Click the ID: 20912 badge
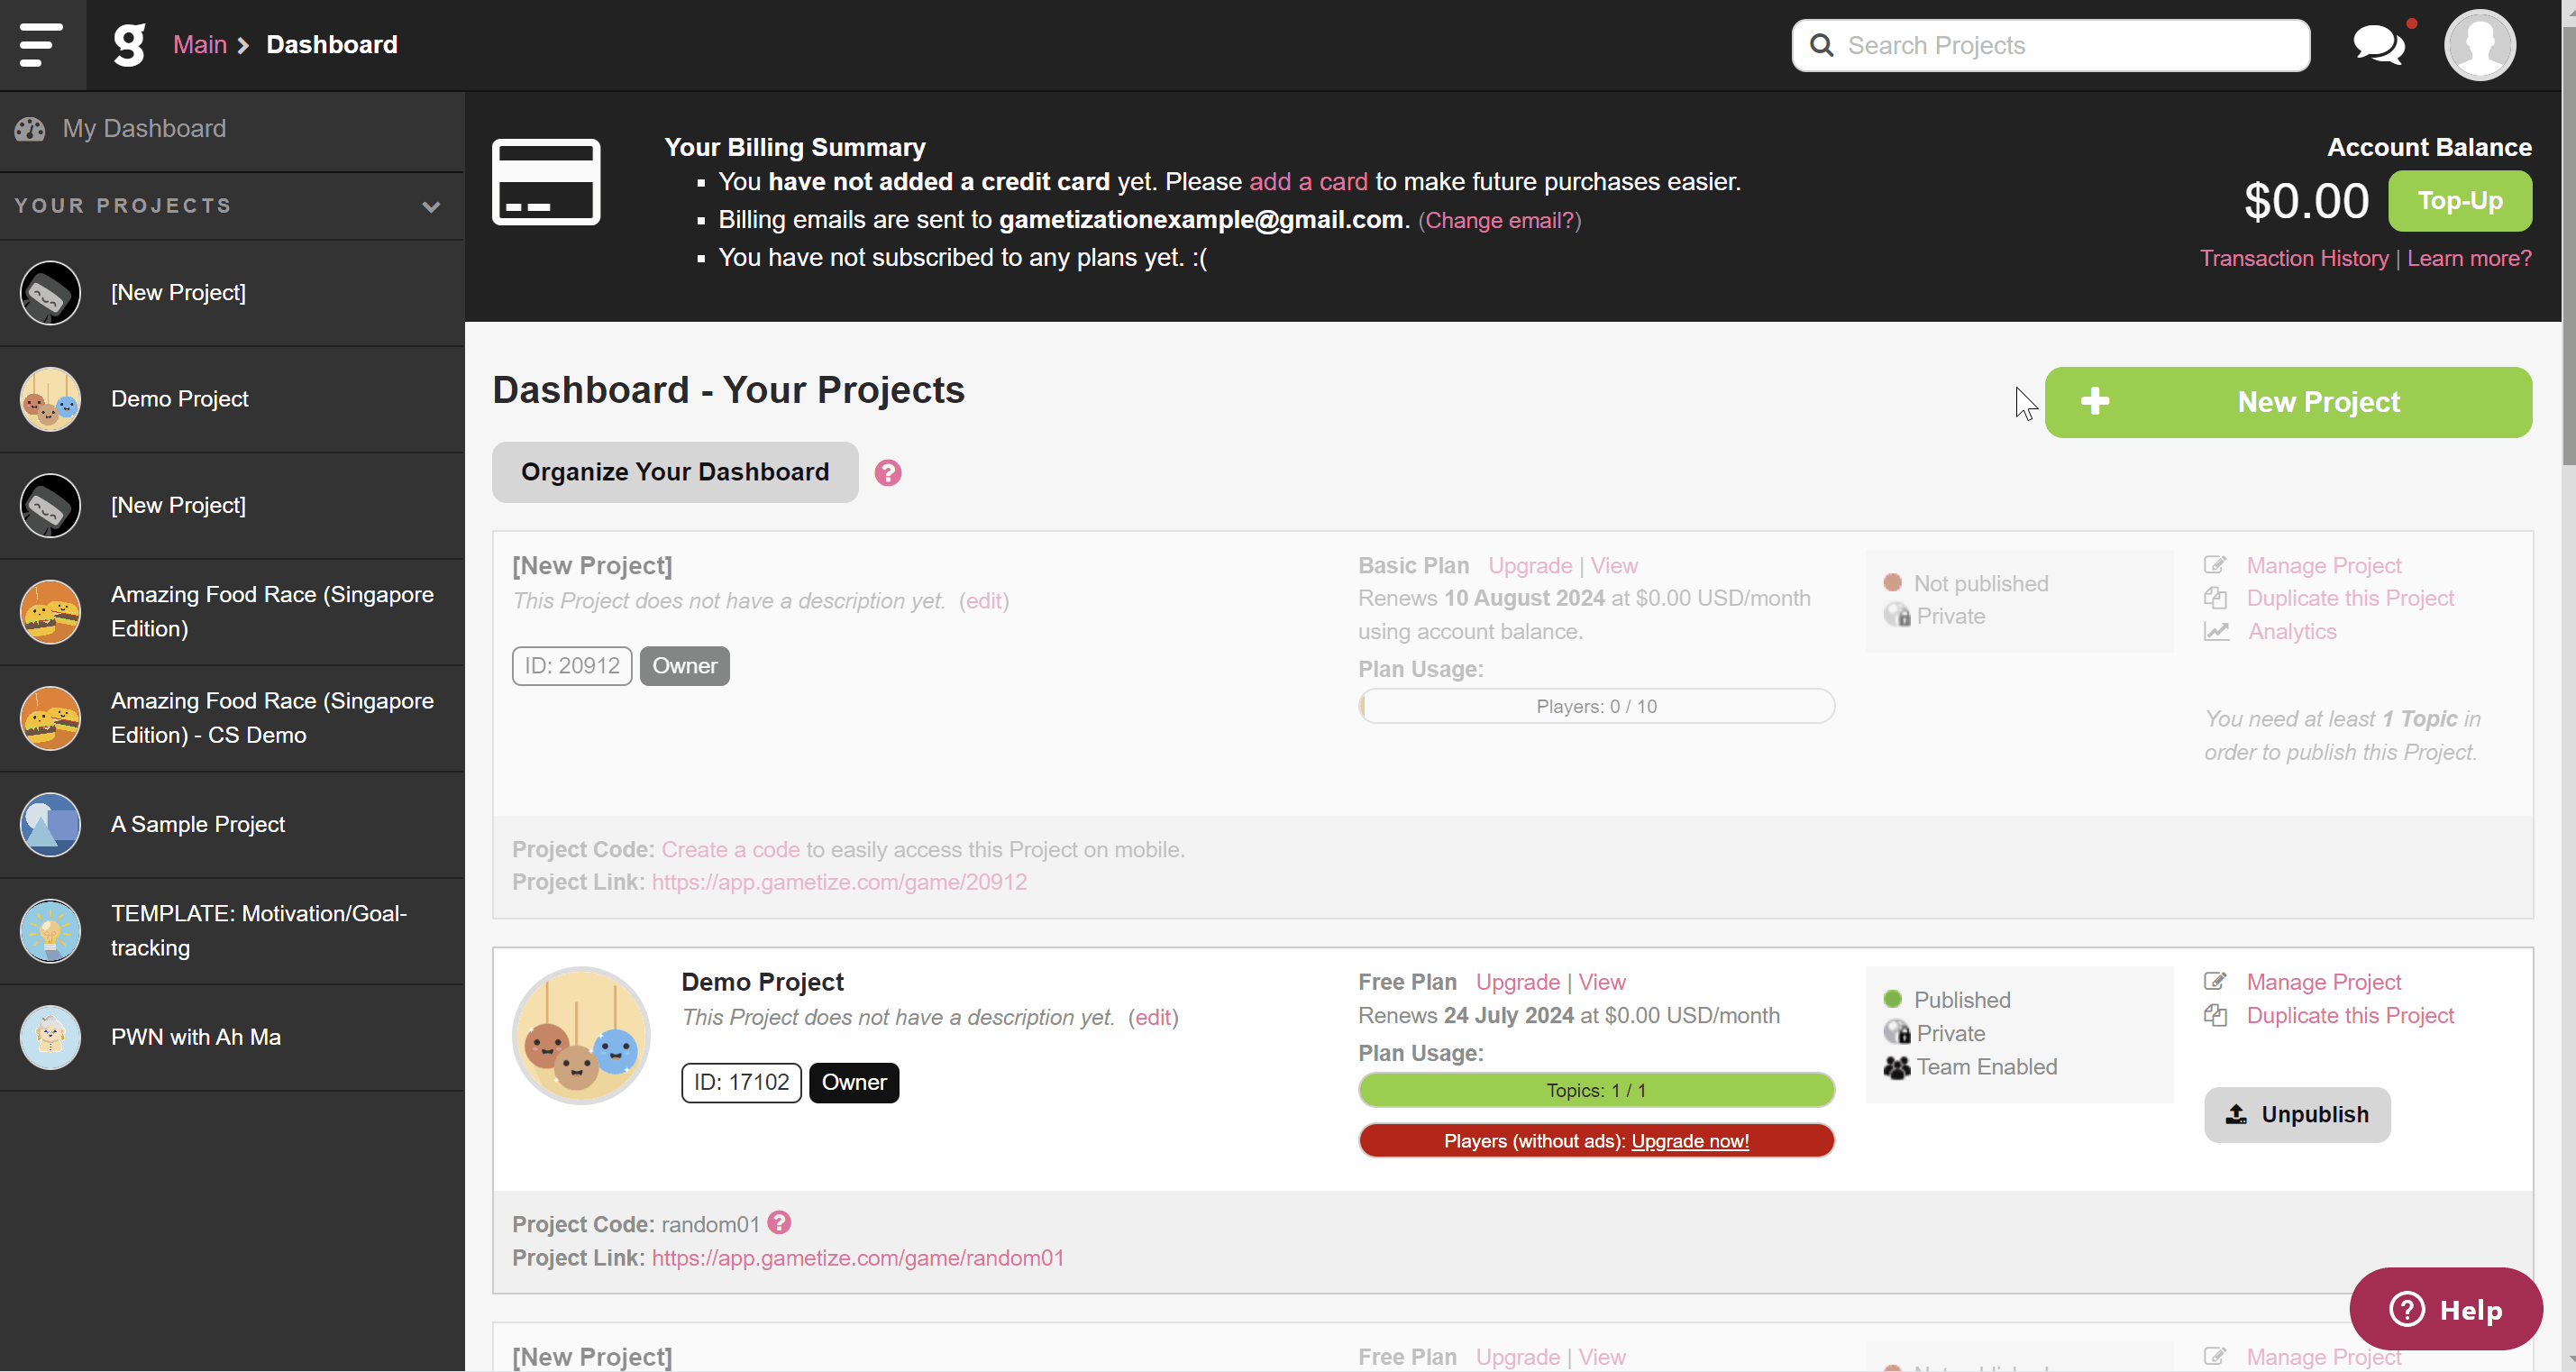Screen dimensions: 2576x1372 pyautogui.click(x=571, y=666)
